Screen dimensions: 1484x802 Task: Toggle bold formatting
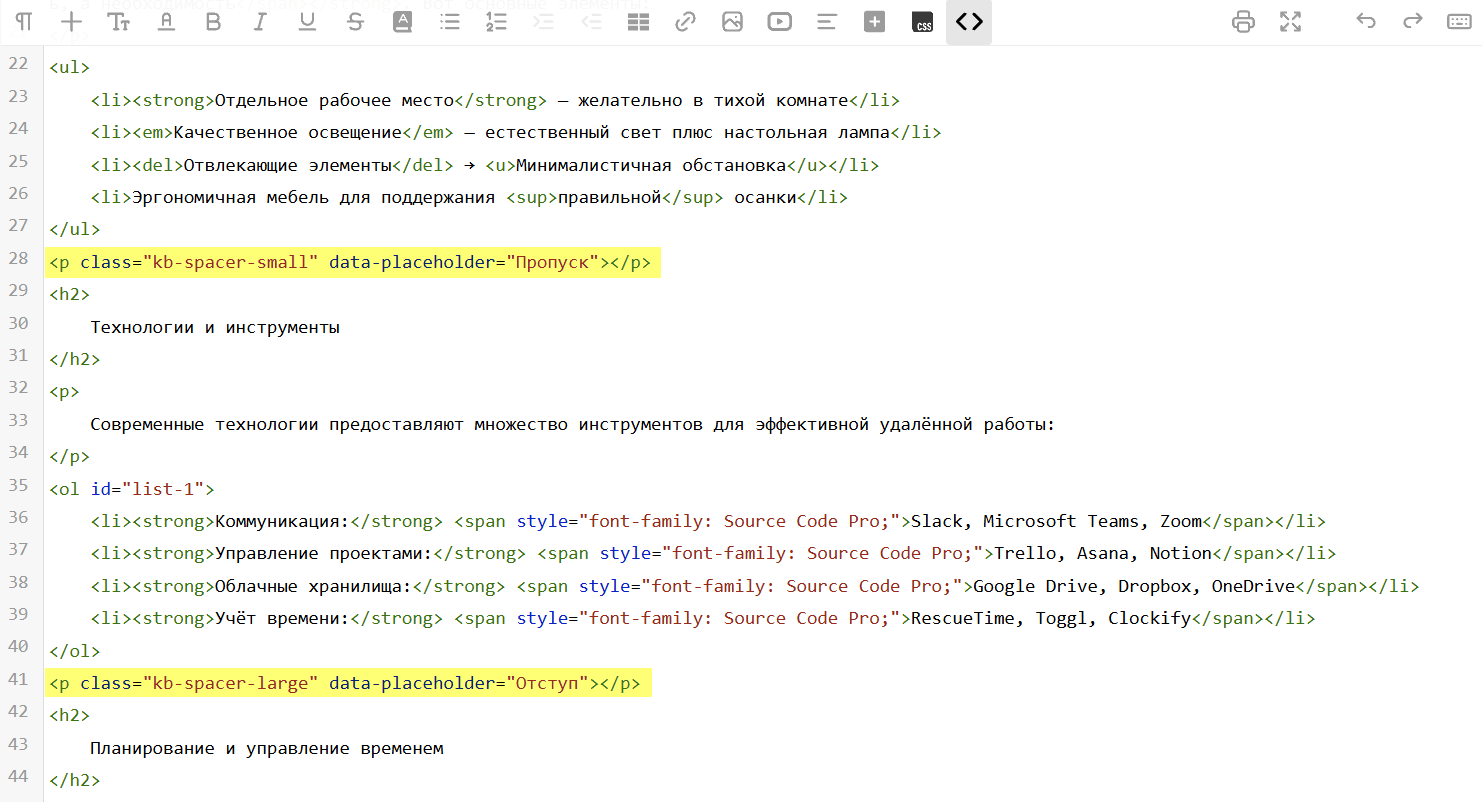(x=213, y=22)
